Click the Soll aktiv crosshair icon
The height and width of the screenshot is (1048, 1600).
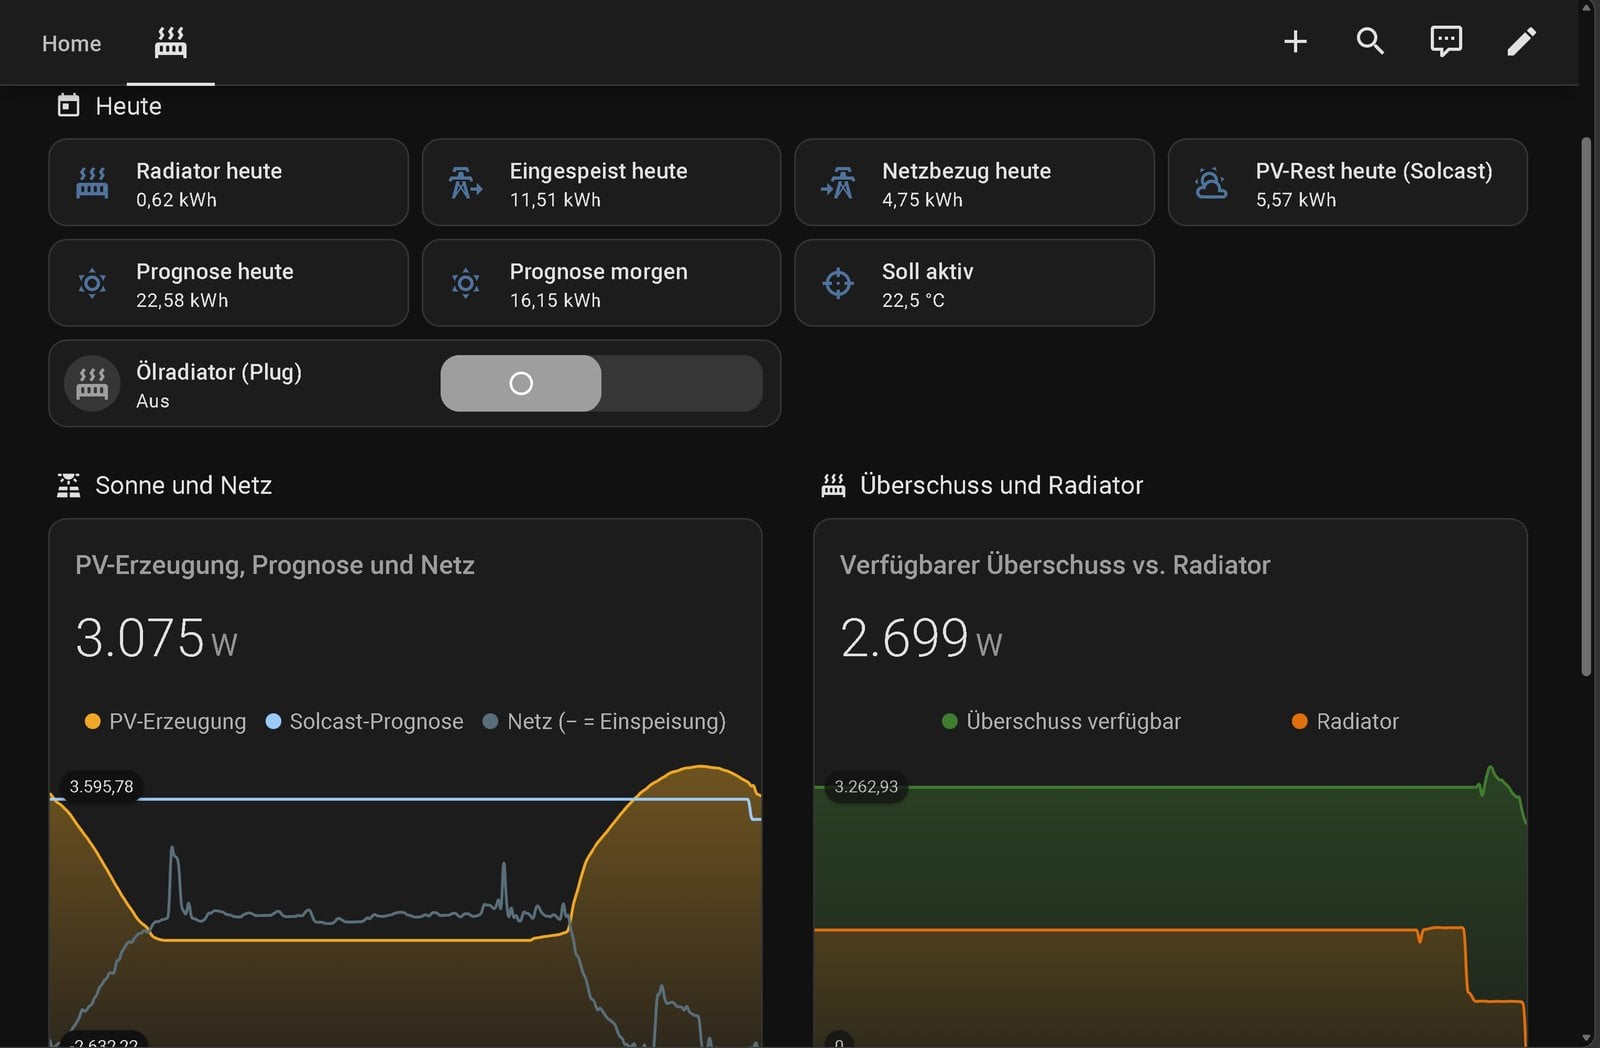pyautogui.click(x=838, y=284)
